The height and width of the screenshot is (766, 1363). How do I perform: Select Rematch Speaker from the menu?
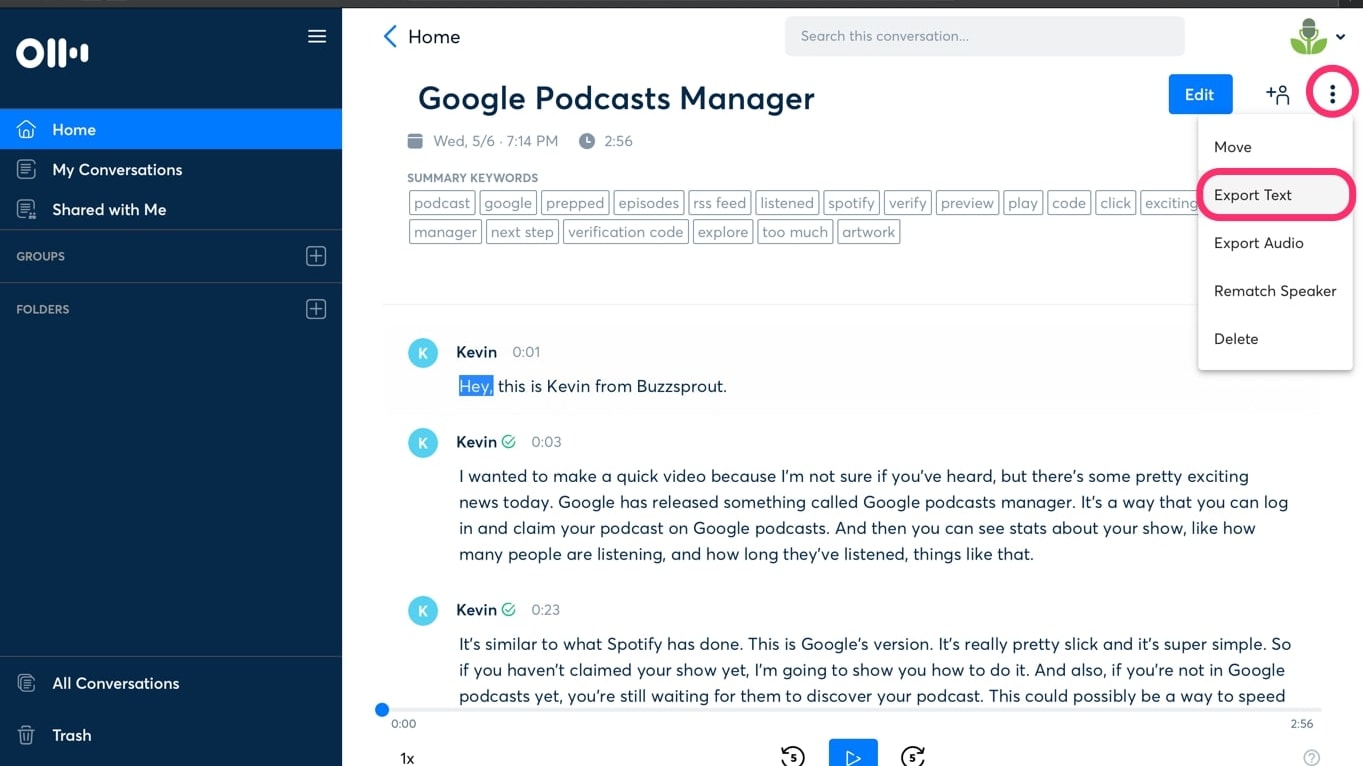[x=1275, y=291]
